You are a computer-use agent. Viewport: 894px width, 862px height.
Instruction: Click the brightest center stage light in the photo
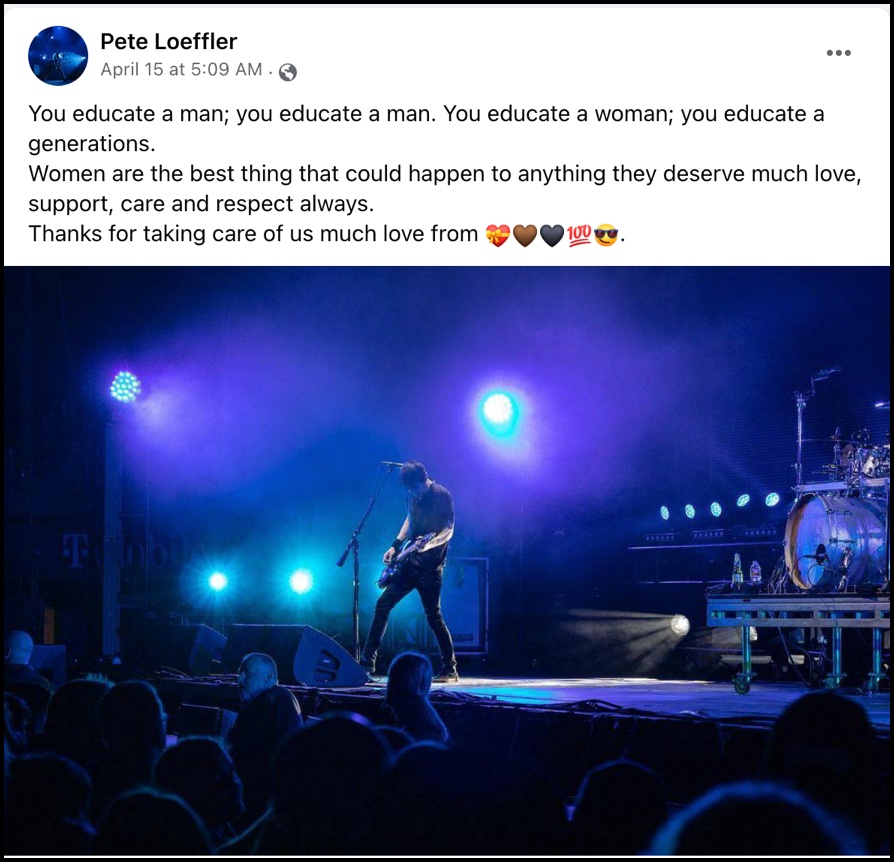(499, 410)
